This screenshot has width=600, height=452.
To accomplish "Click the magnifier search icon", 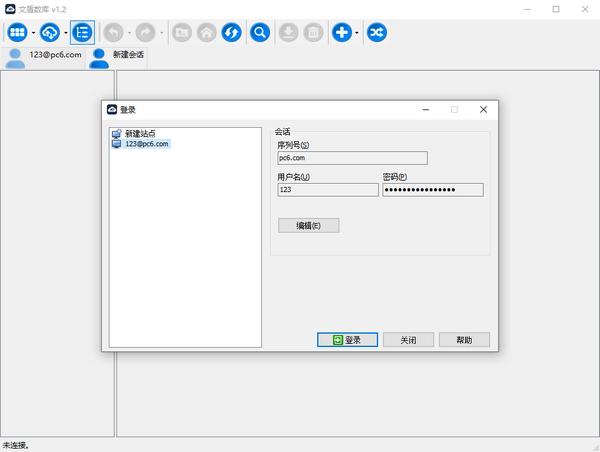I will 260,33.
